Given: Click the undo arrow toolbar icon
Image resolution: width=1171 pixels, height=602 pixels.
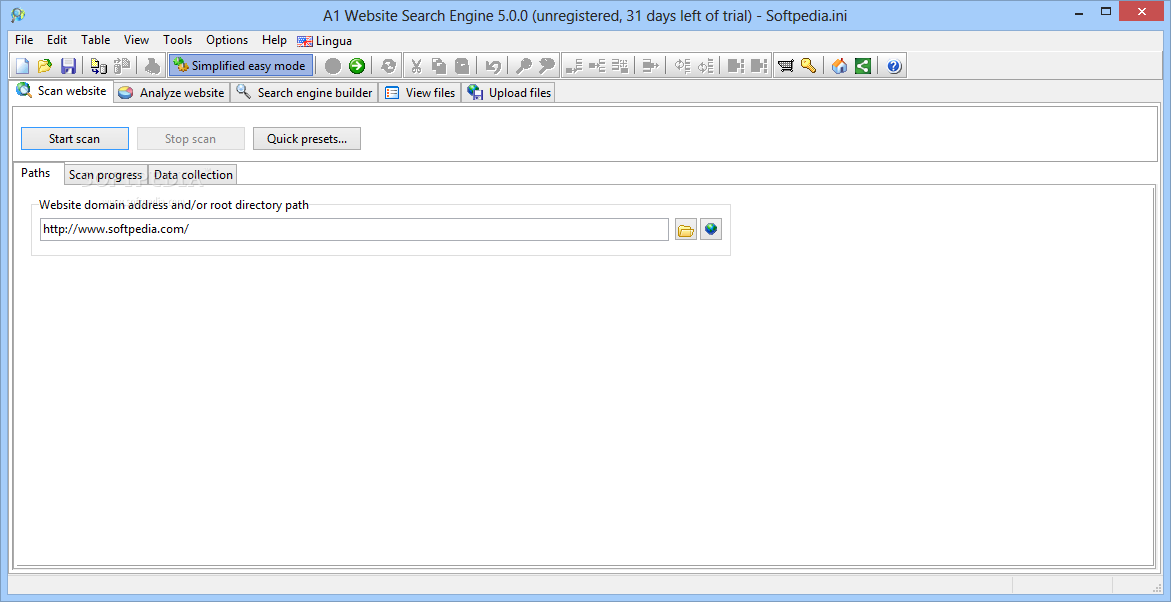Looking at the screenshot, I should click(x=493, y=66).
